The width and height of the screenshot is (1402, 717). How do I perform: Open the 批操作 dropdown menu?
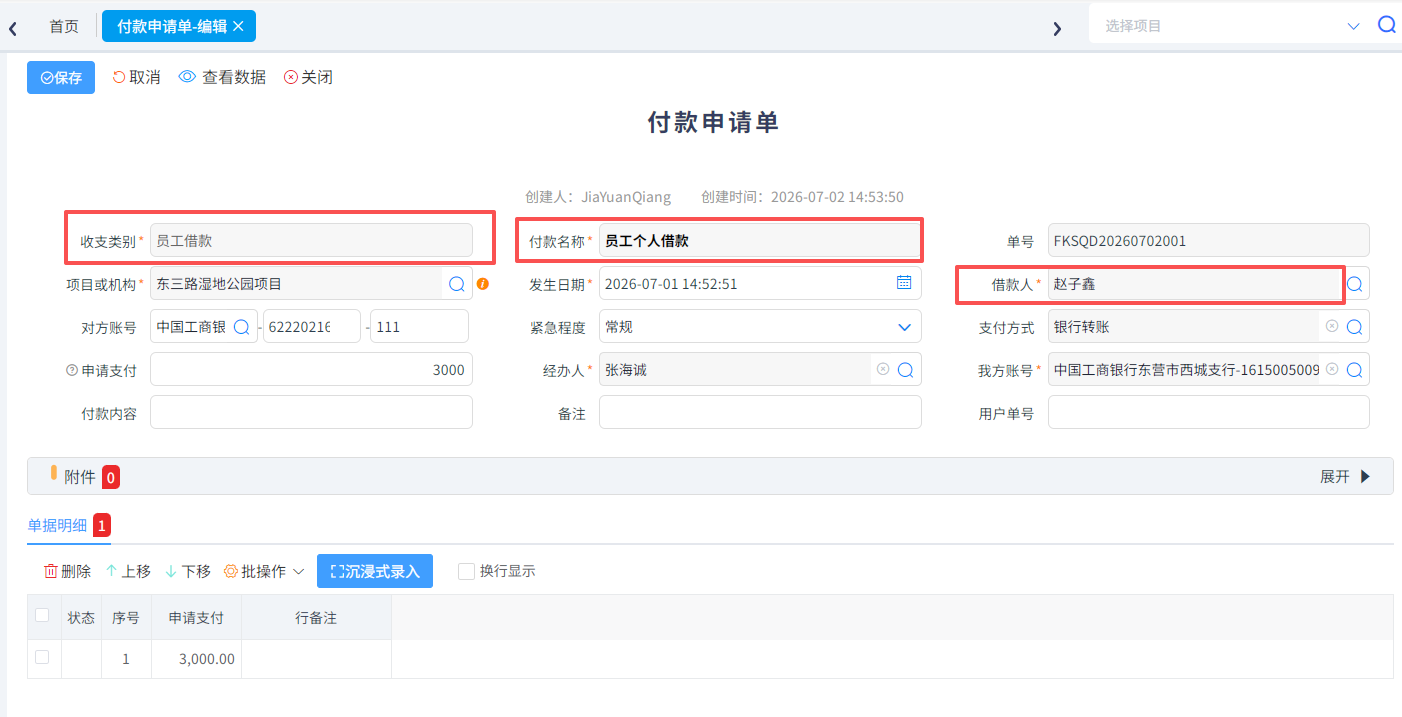(x=264, y=571)
